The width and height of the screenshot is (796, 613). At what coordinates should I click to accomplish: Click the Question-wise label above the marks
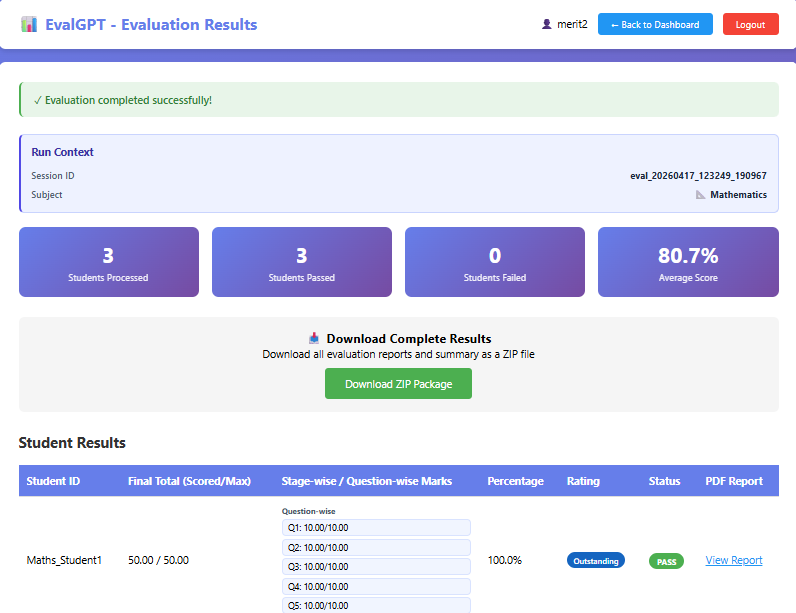tap(309, 511)
